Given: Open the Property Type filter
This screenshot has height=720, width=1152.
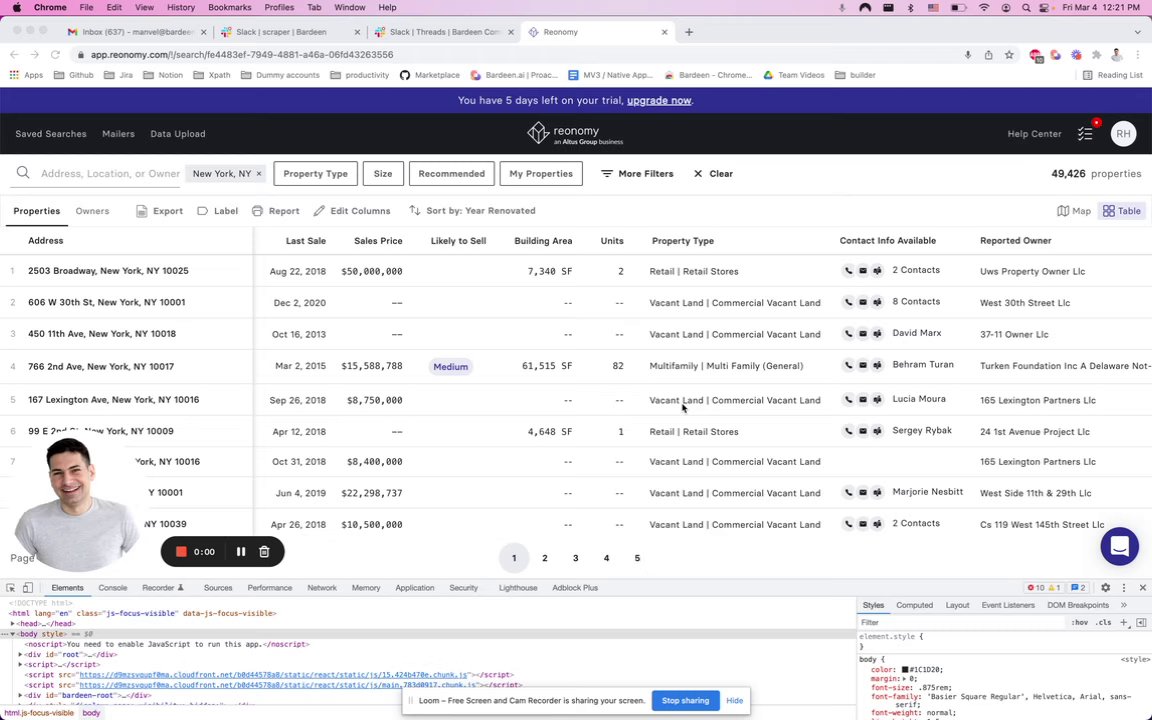Looking at the screenshot, I should pos(315,174).
